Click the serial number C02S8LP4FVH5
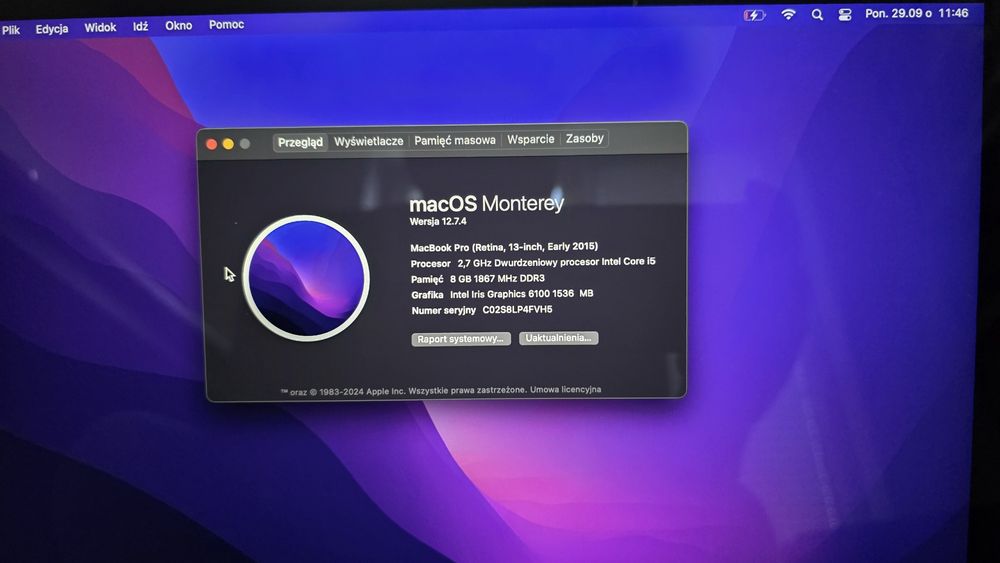Image resolution: width=1000 pixels, height=563 pixels. pos(517,309)
